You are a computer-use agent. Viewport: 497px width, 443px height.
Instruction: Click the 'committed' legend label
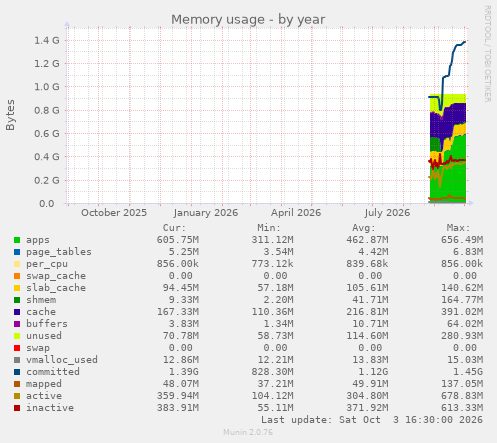click(x=53, y=372)
